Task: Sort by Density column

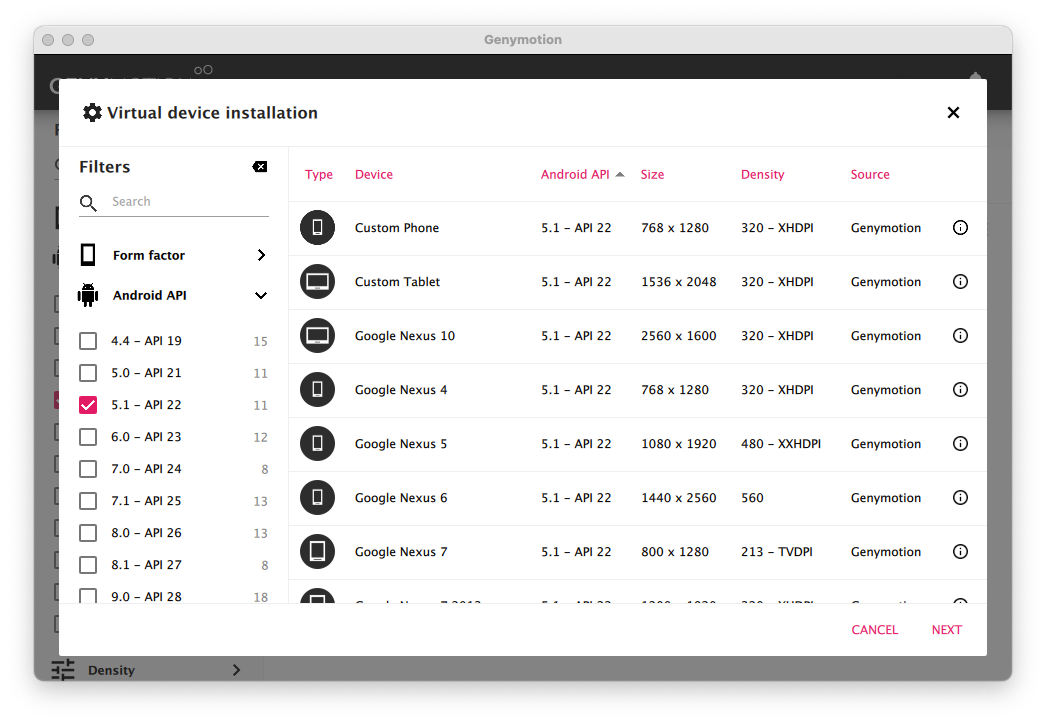Action: [x=762, y=174]
